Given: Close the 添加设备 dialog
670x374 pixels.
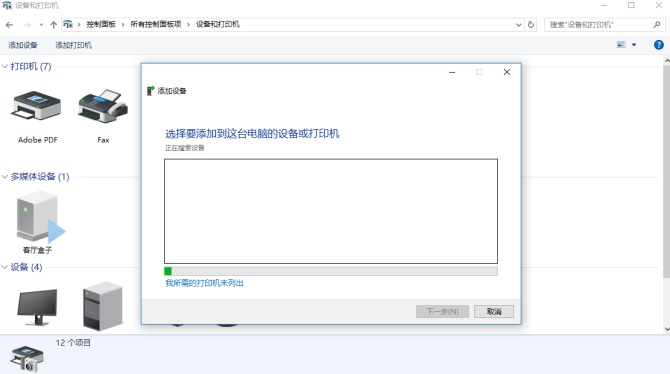Looking at the screenshot, I should point(507,72).
